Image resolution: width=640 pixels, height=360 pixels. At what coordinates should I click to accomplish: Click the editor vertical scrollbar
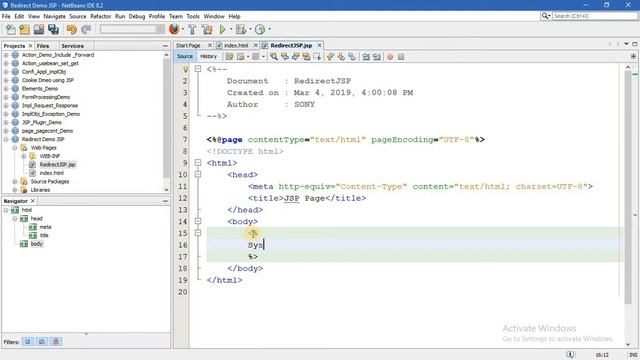[x=628, y=187]
